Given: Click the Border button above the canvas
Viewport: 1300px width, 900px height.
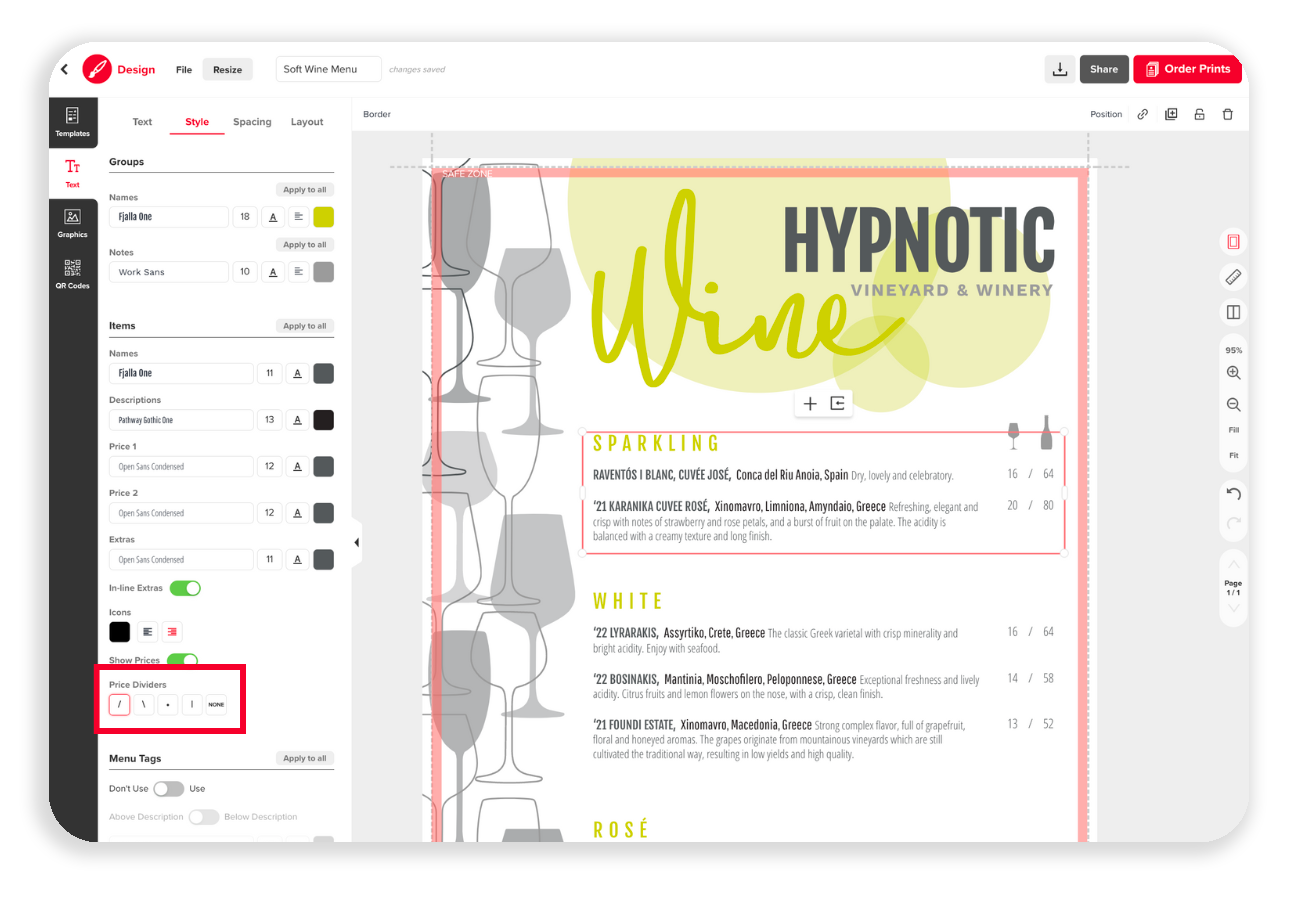Looking at the screenshot, I should point(377,114).
